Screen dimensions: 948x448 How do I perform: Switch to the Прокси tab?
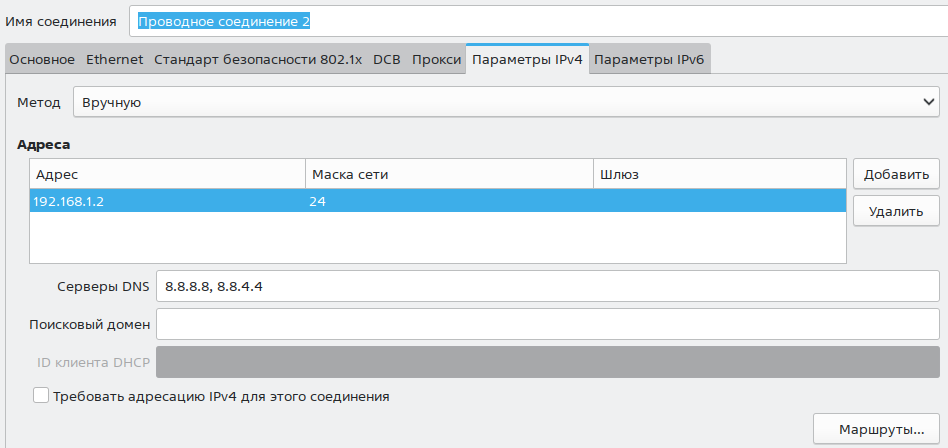(x=437, y=60)
